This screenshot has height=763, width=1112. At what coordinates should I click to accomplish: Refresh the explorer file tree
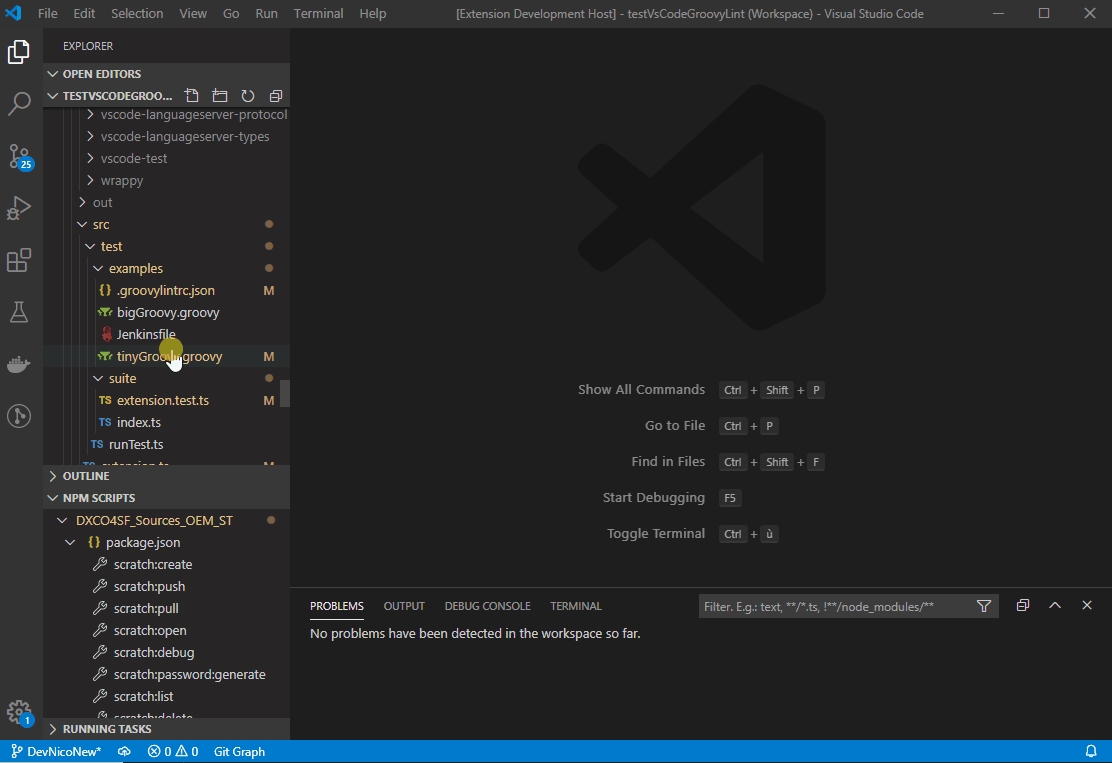[248, 96]
